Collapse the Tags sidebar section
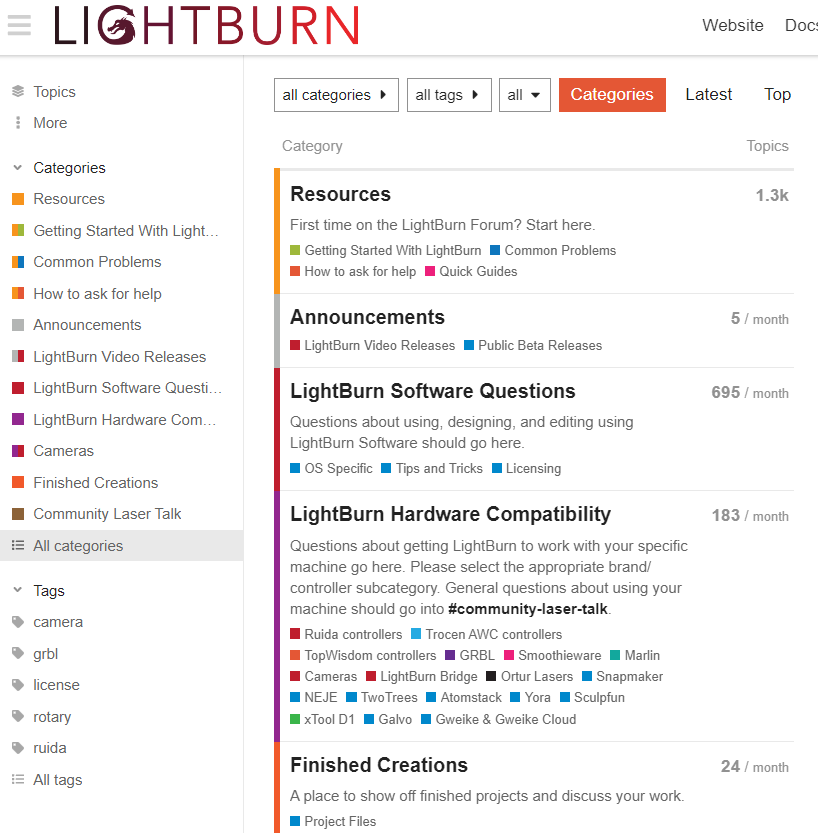818x833 pixels. (18, 591)
